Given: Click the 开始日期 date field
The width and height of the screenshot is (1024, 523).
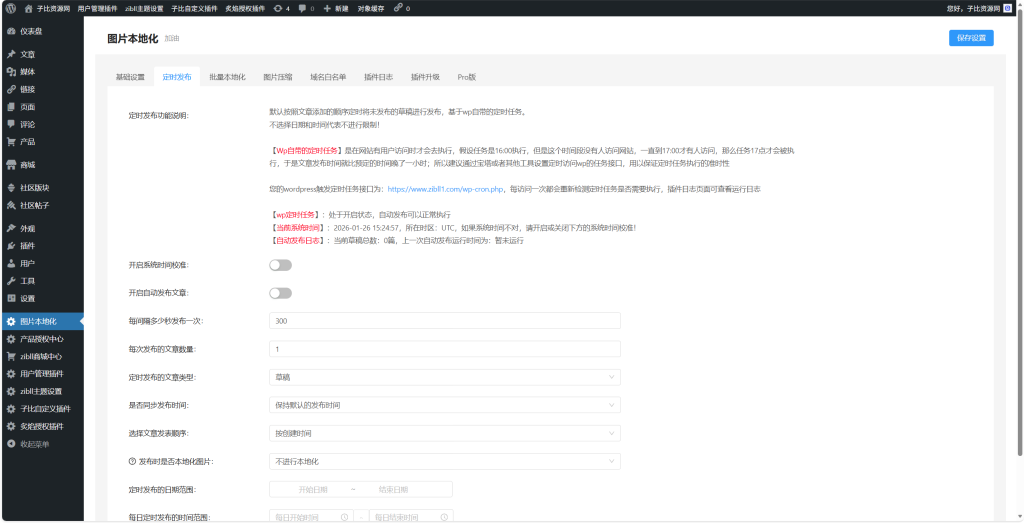Looking at the screenshot, I should [312, 490].
